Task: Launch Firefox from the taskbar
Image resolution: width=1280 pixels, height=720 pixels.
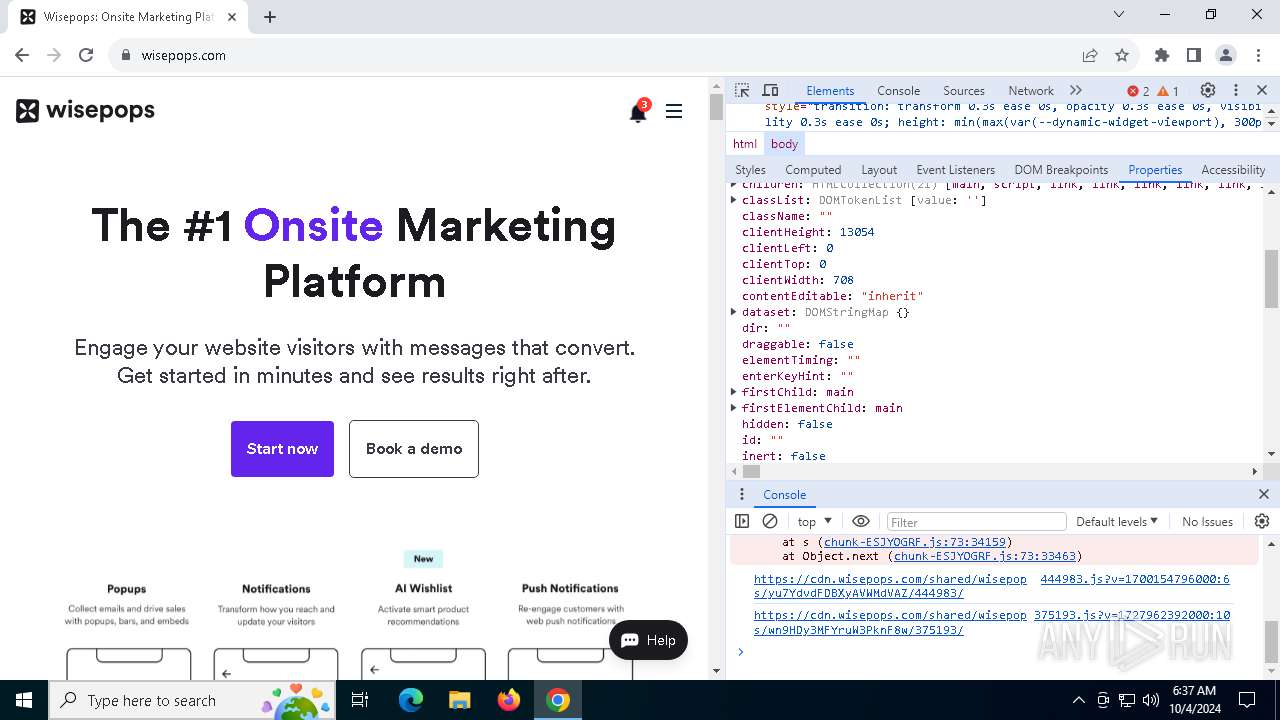Action: tap(509, 700)
